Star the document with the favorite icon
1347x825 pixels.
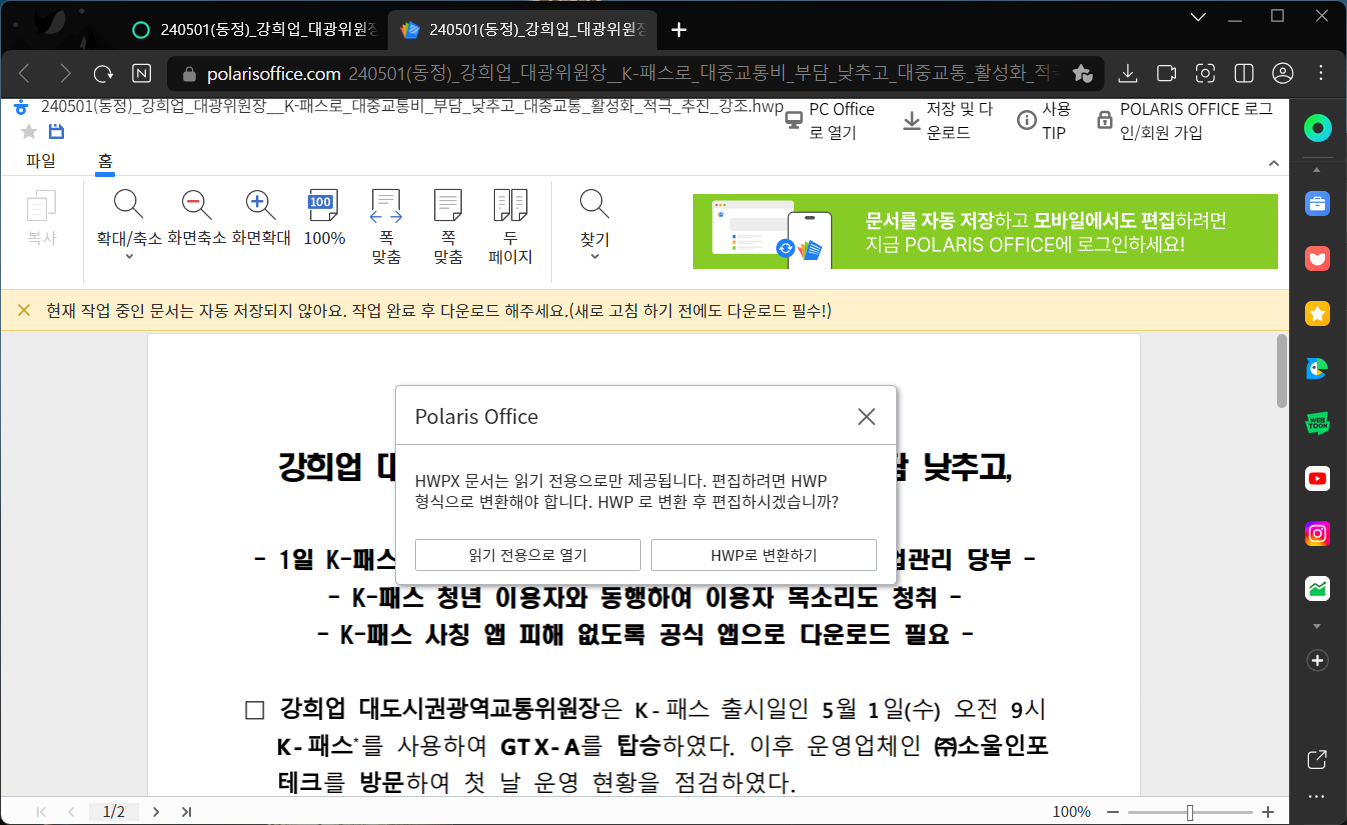28,132
